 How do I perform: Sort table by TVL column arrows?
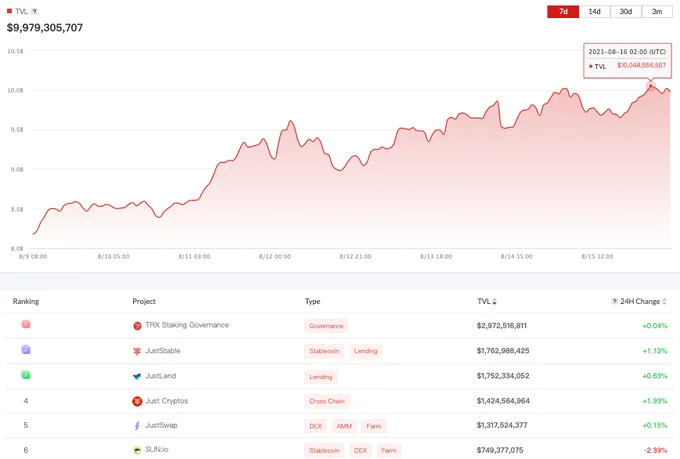pyautogui.click(x=494, y=302)
